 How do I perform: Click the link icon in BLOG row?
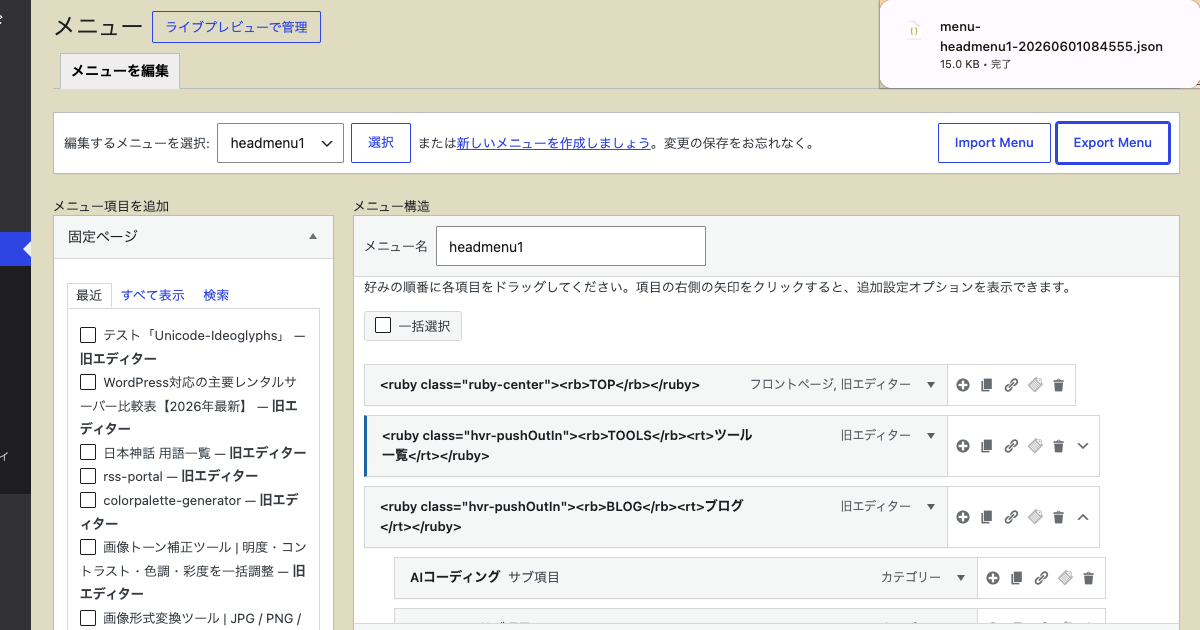(1011, 517)
